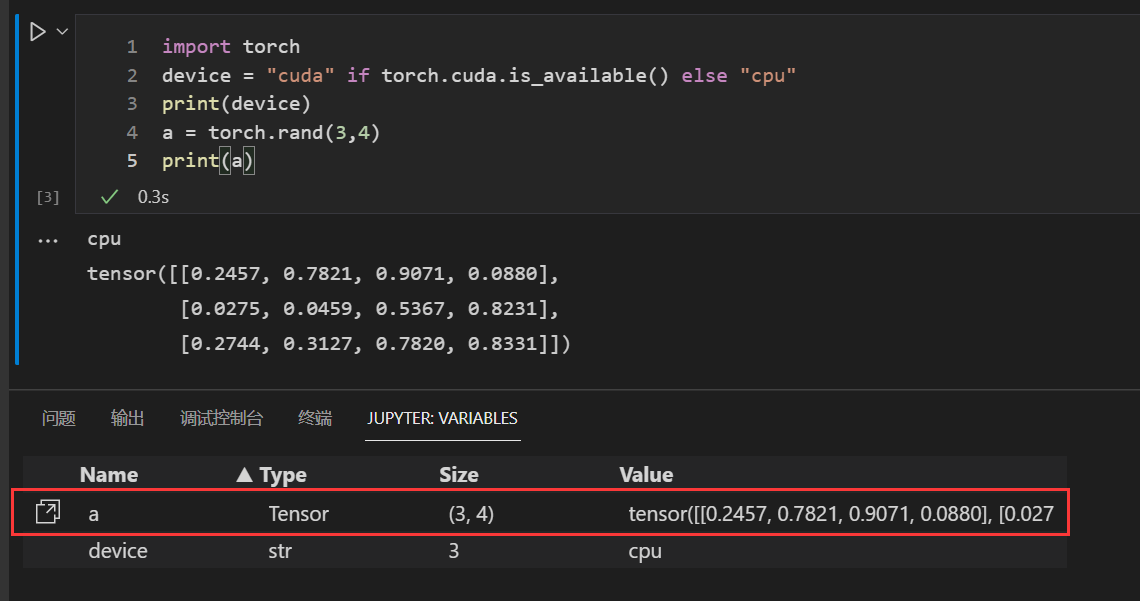Click the Value column header
The width and height of the screenshot is (1140, 601).
click(646, 473)
